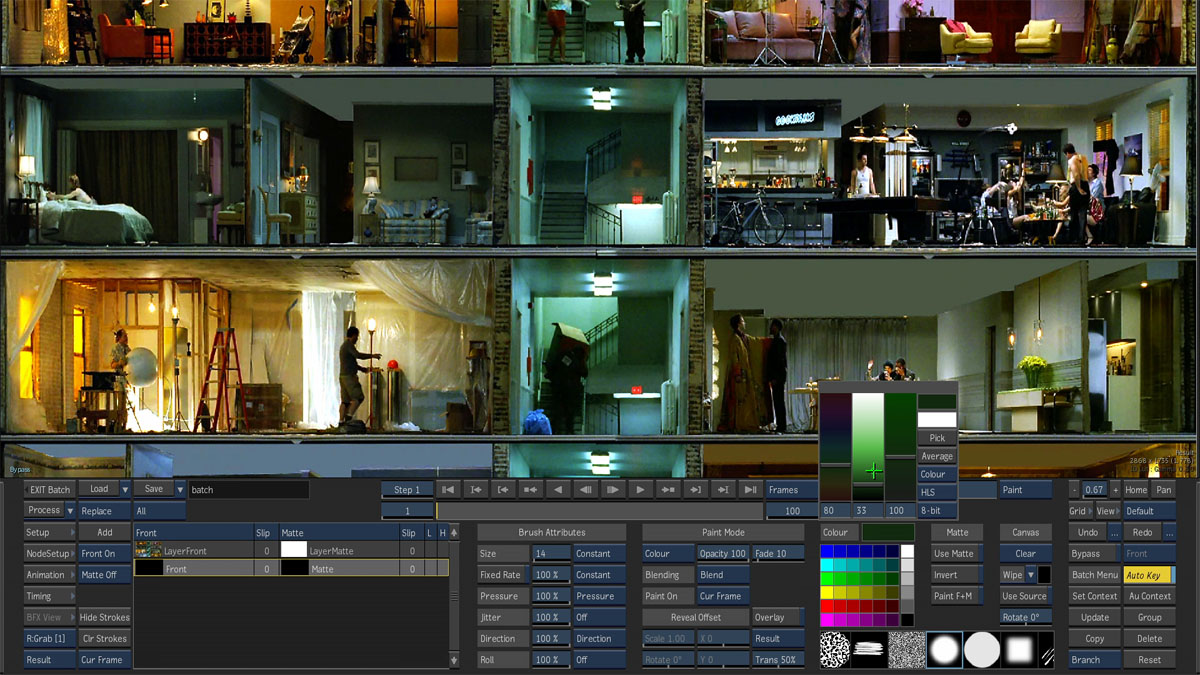This screenshot has width=1200, height=675.
Task: Toggle Hide Strokes
Action: (104, 618)
